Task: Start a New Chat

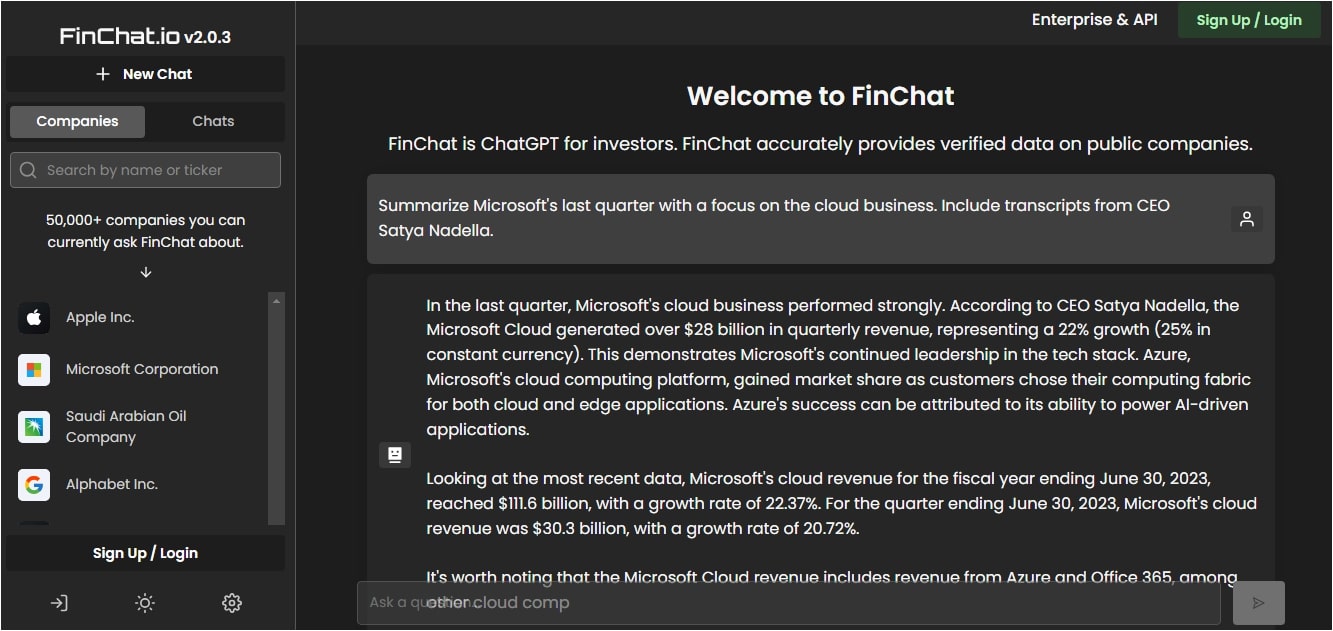Action: click(x=145, y=74)
